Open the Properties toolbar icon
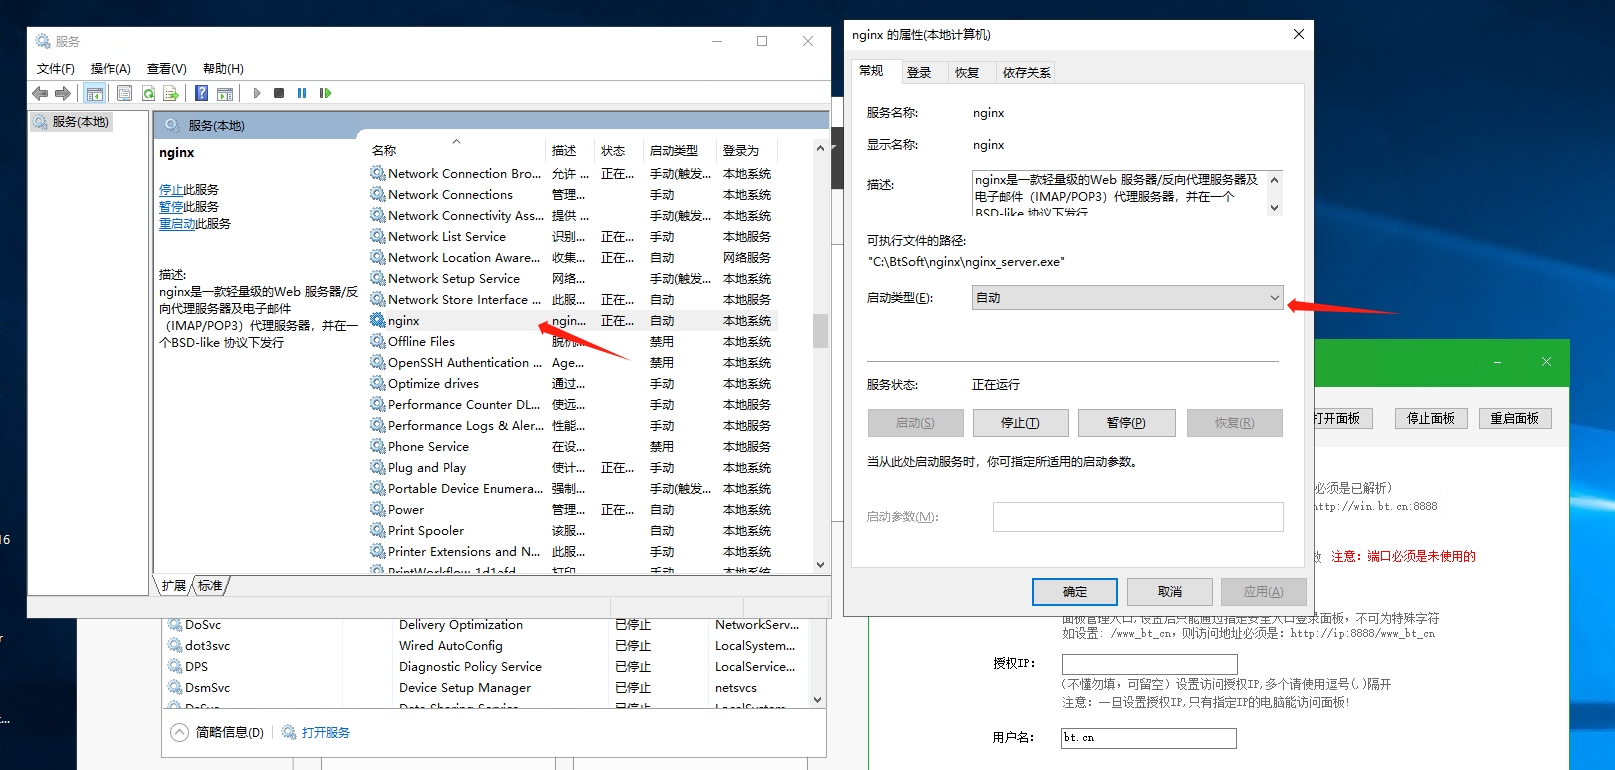 click(124, 93)
